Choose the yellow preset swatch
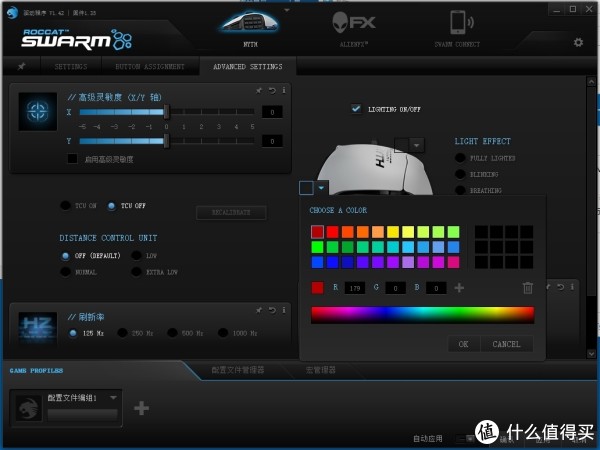Viewport: 600px width, 450px height. 393,232
